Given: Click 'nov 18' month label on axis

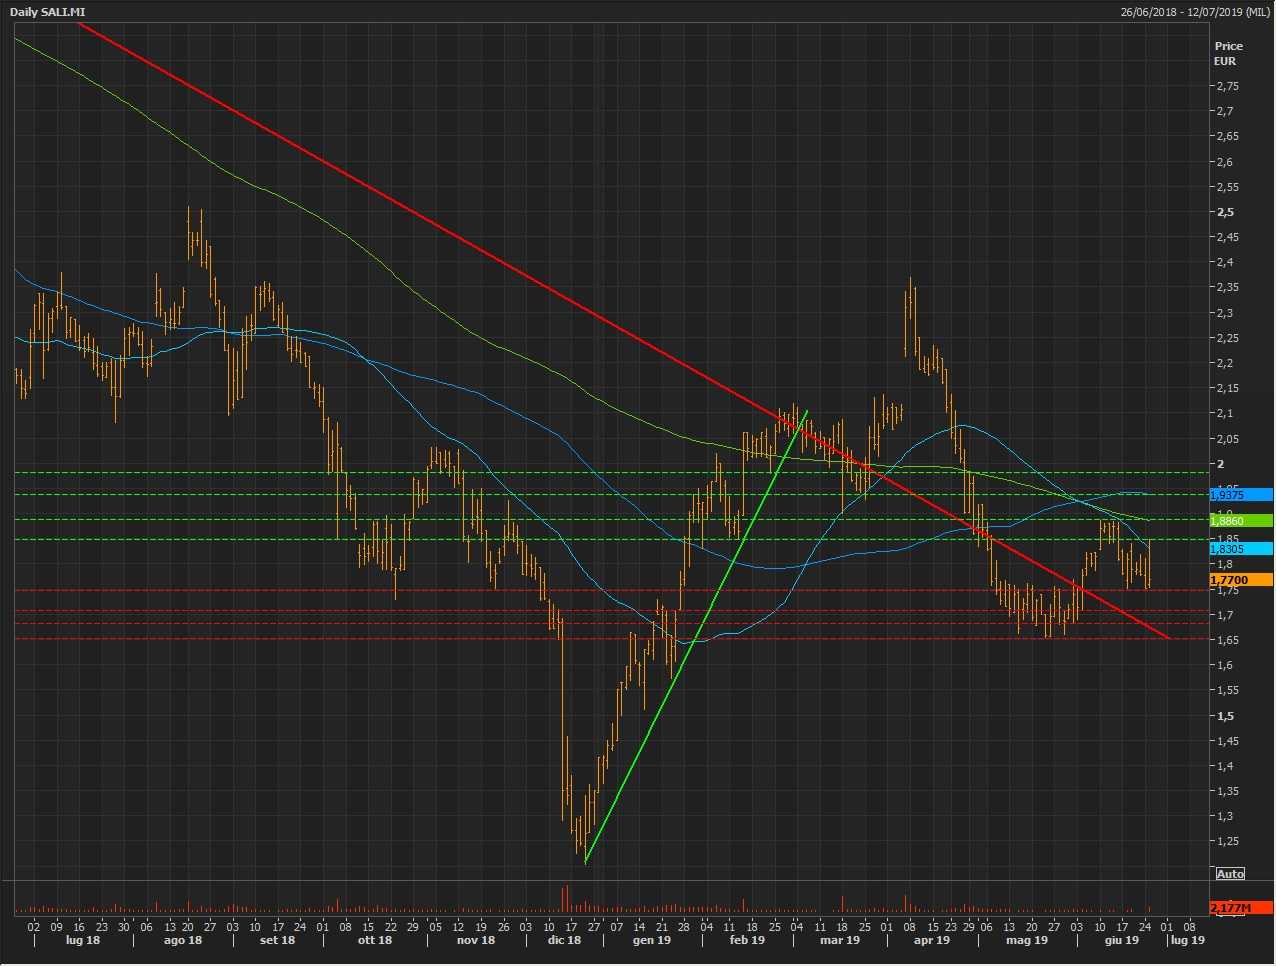Looking at the screenshot, I should click(476, 940).
